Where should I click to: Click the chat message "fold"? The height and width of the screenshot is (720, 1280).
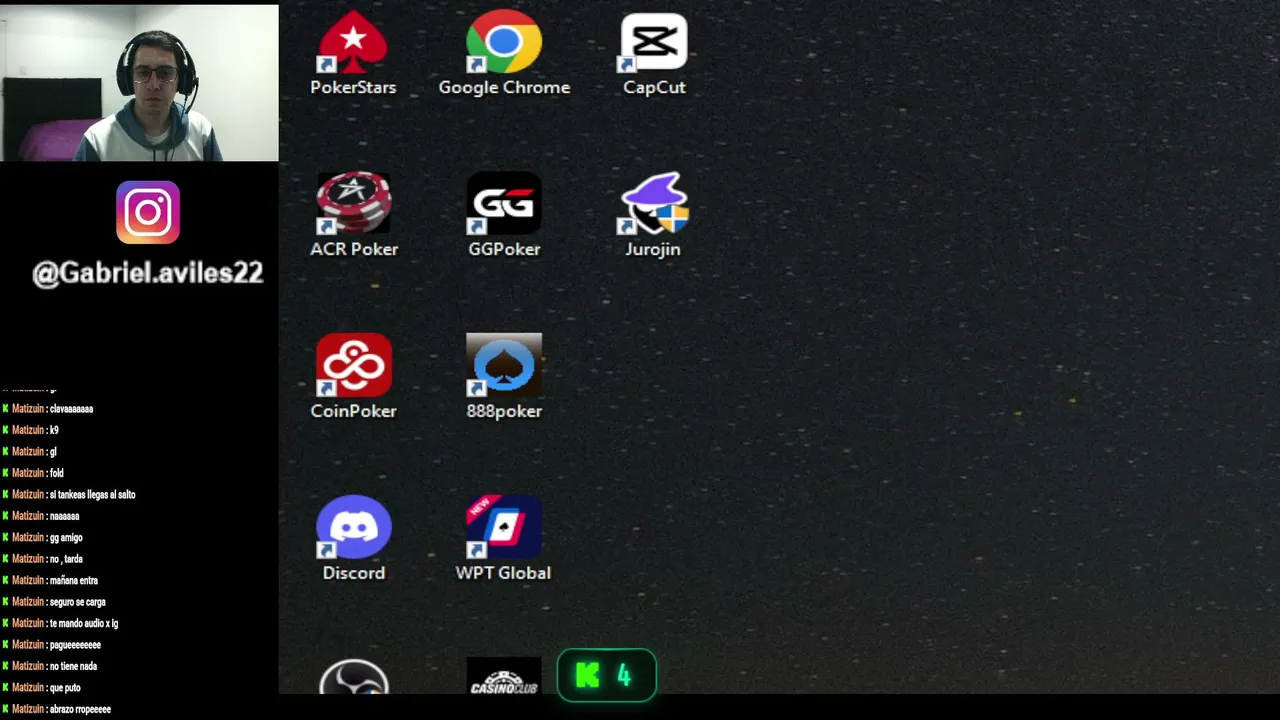tap(56, 473)
